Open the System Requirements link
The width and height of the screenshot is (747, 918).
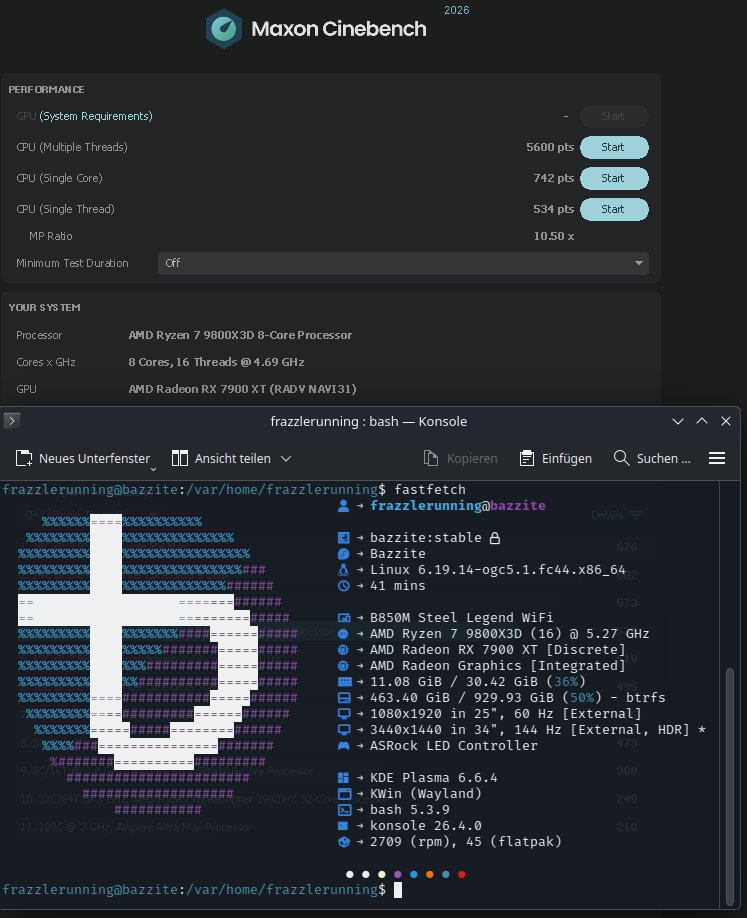tap(96, 117)
